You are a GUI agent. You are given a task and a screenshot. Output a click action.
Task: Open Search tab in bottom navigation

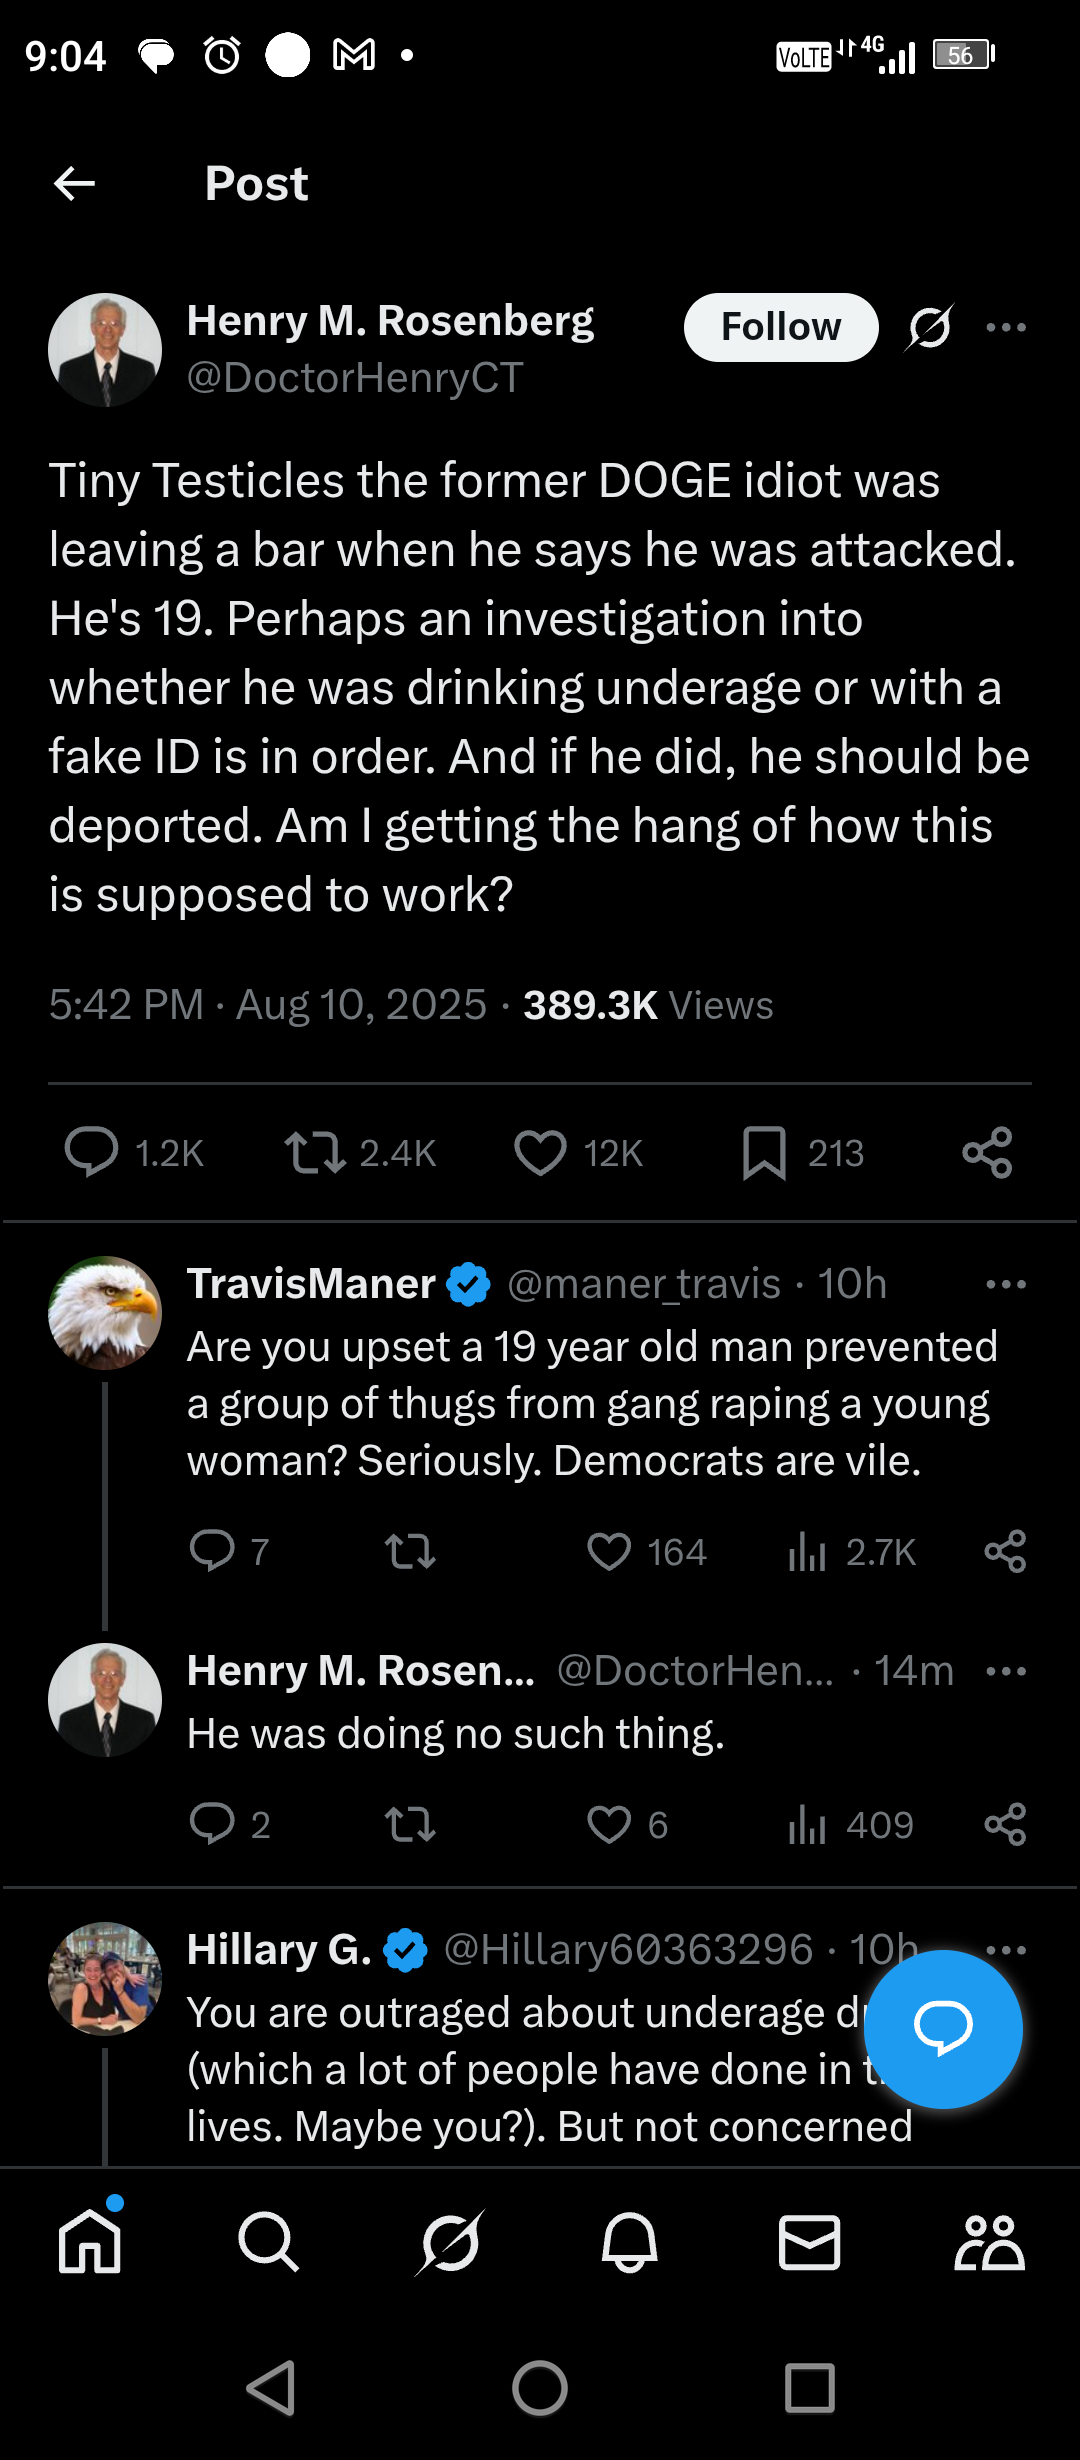coord(269,2242)
